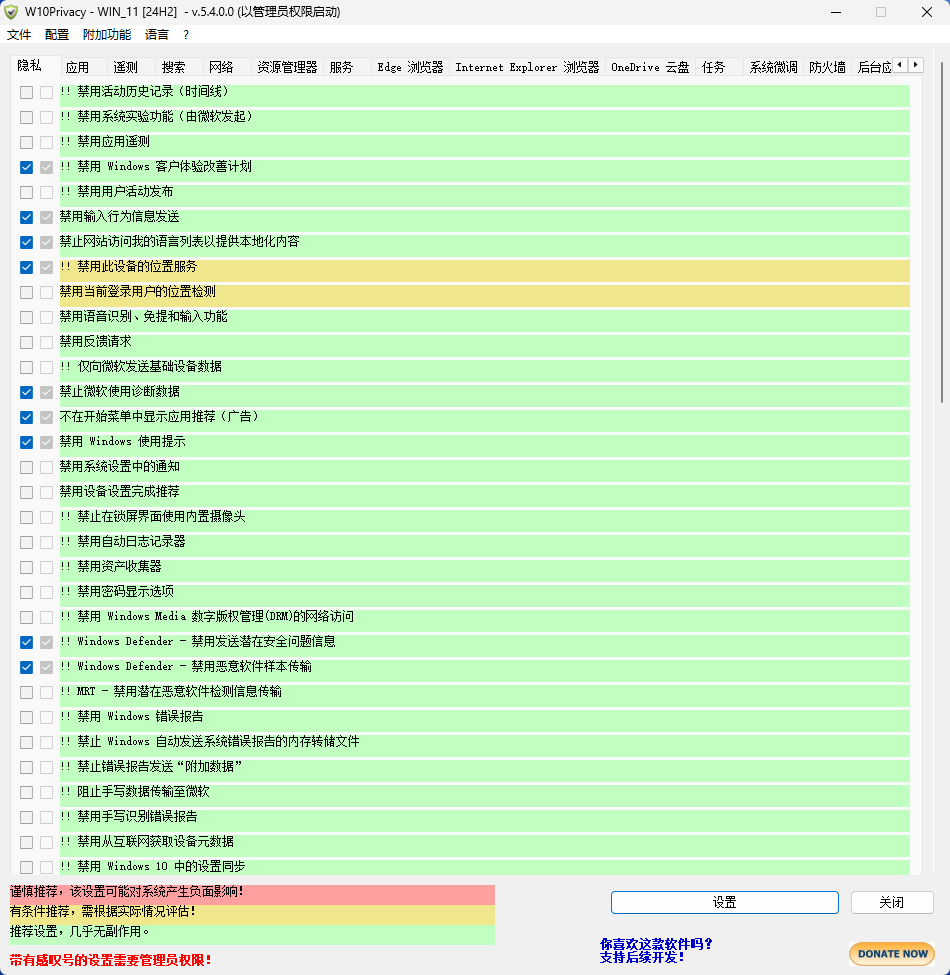The height and width of the screenshot is (975, 950).
Task: Uncheck 禁用输入行为信息发送 checkbox
Action: [x=26, y=217]
